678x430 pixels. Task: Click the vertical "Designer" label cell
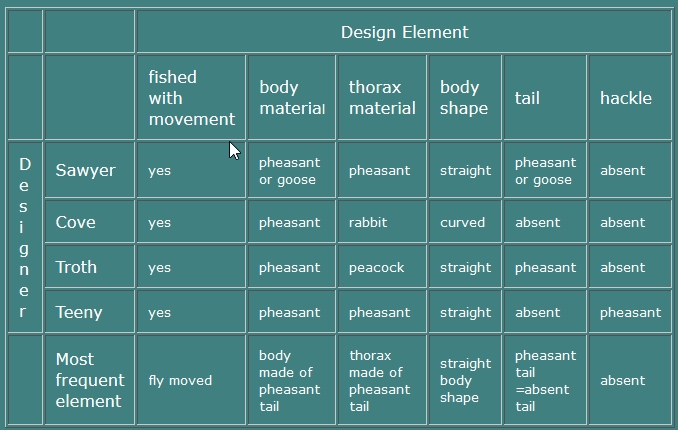pos(24,238)
